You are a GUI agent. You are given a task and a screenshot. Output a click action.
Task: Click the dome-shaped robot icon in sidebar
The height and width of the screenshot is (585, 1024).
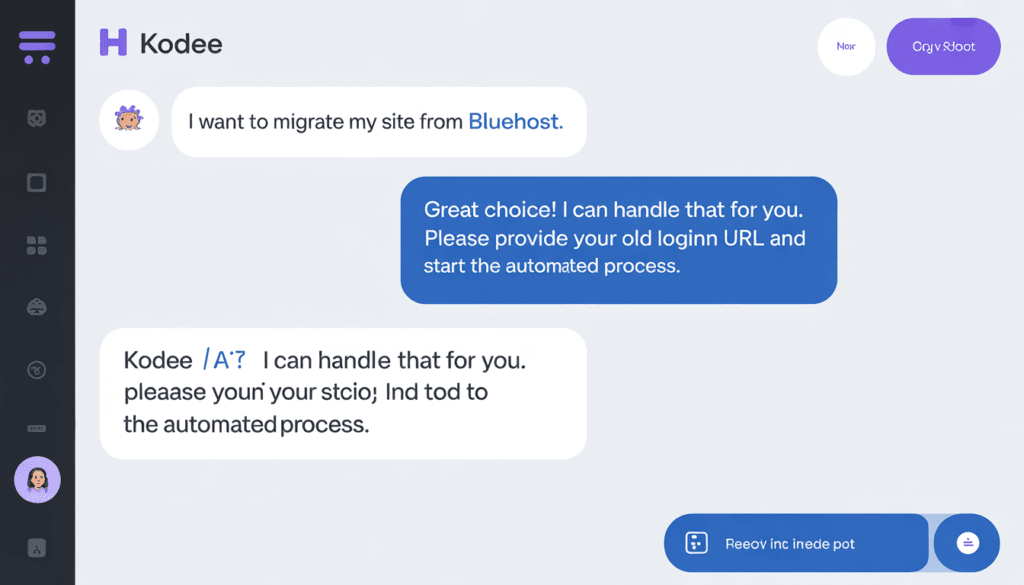tap(37, 308)
